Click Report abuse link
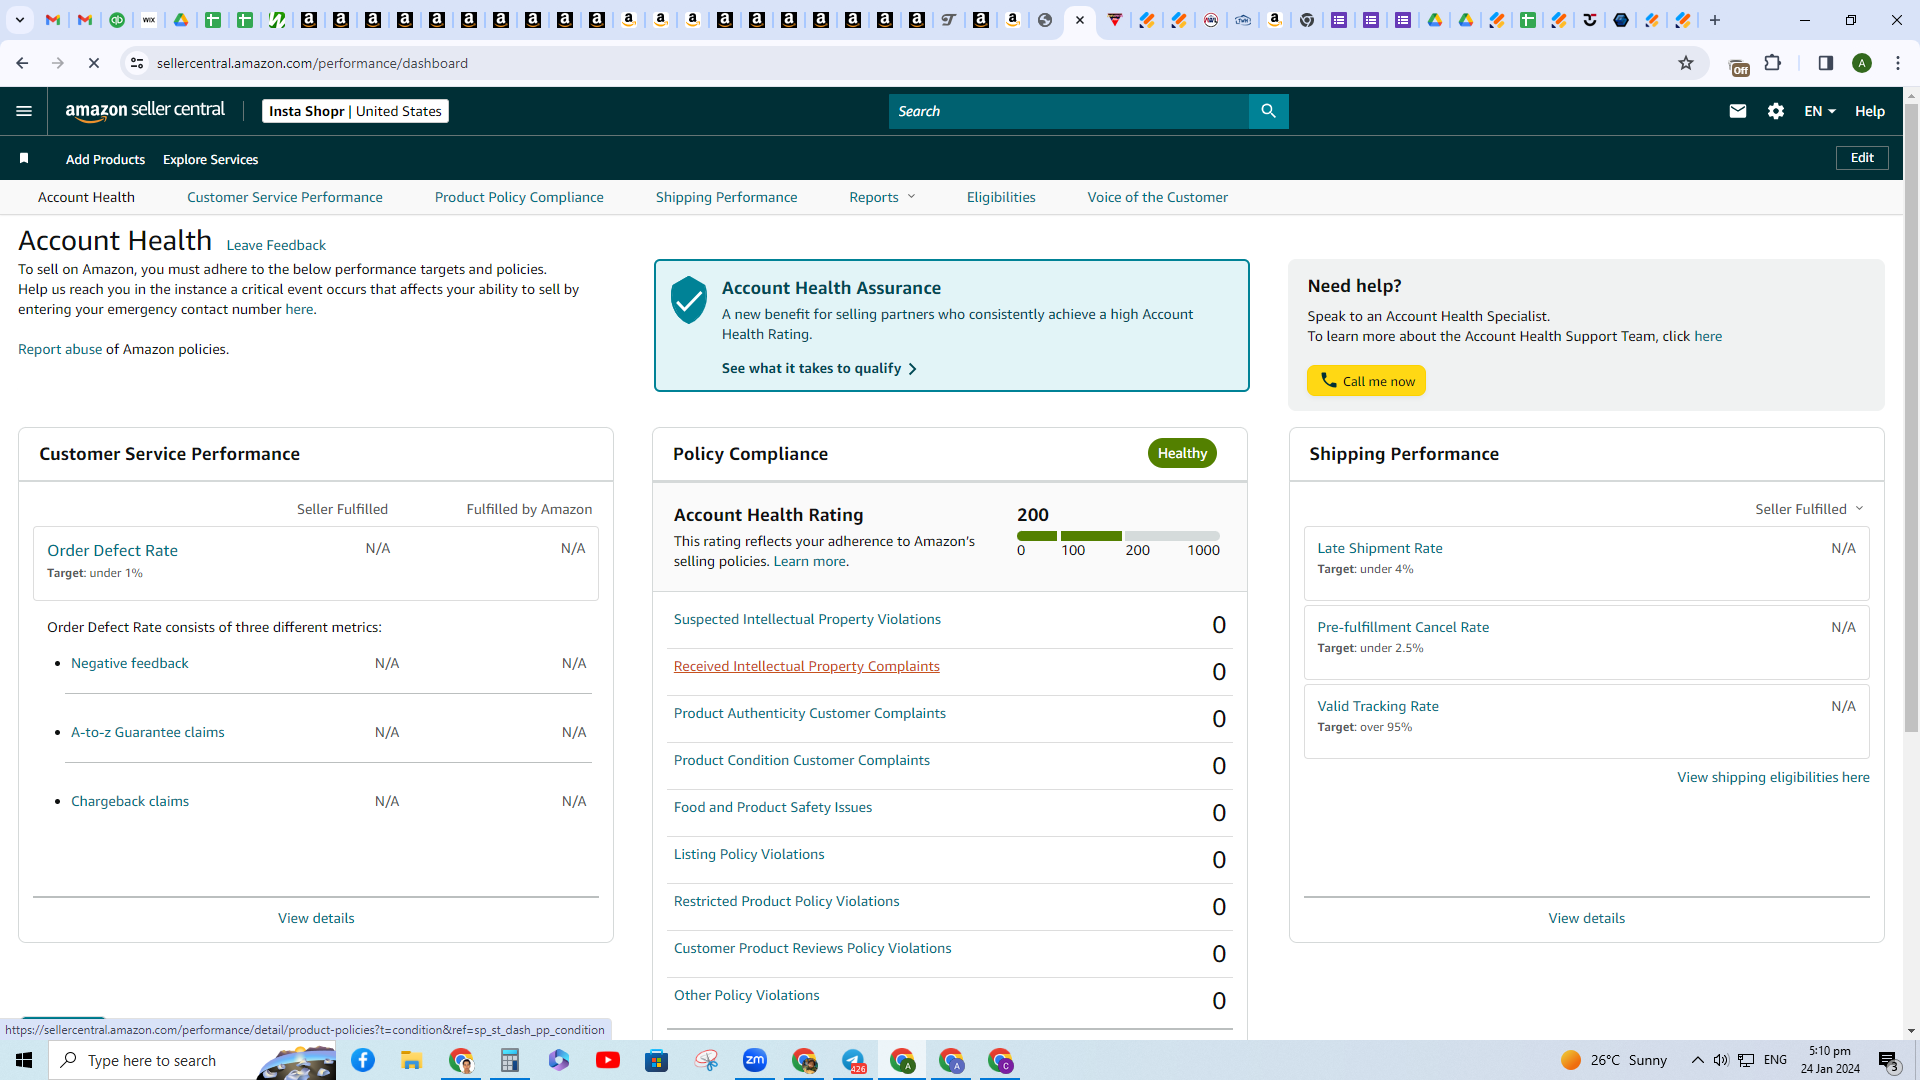 click(x=60, y=349)
